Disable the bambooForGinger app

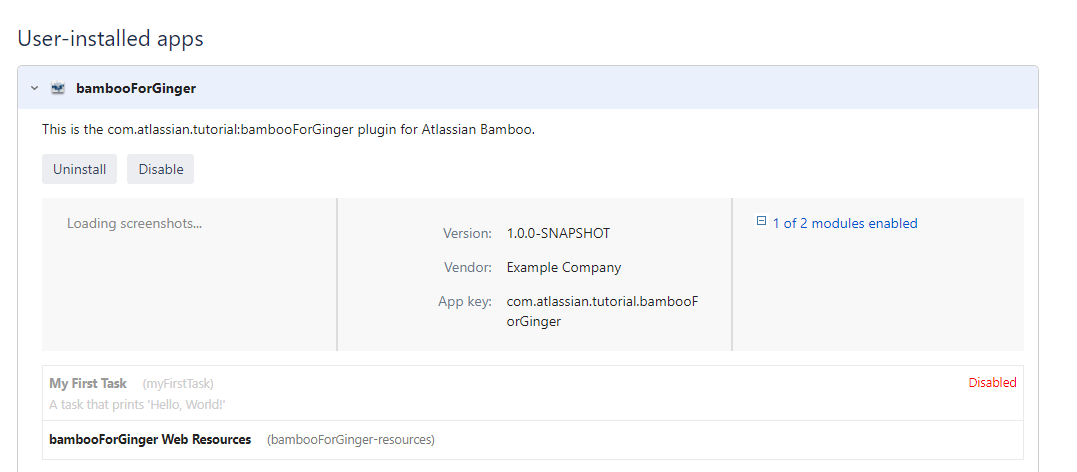[161, 169]
